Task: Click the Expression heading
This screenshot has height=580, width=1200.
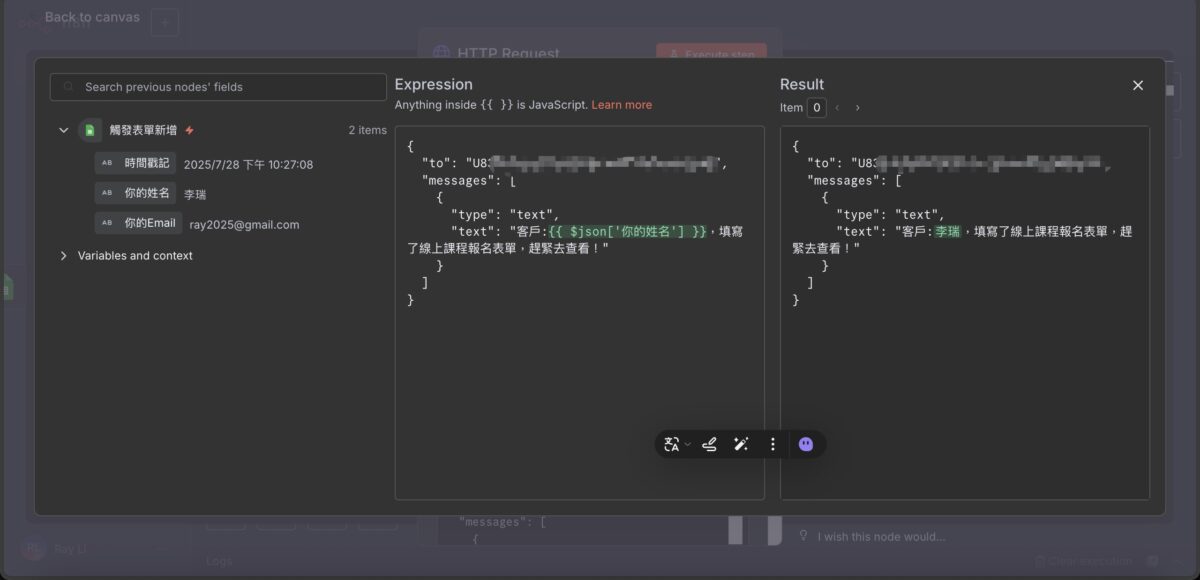Action: [434, 84]
